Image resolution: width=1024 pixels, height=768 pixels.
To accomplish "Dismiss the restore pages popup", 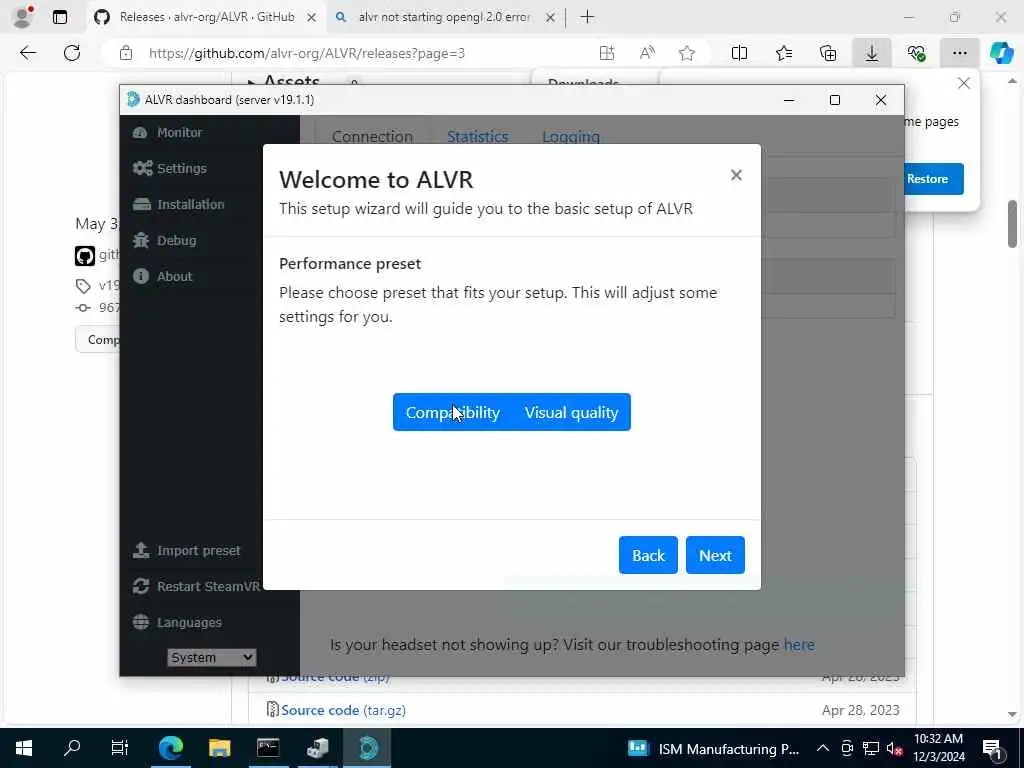I will [964, 84].
